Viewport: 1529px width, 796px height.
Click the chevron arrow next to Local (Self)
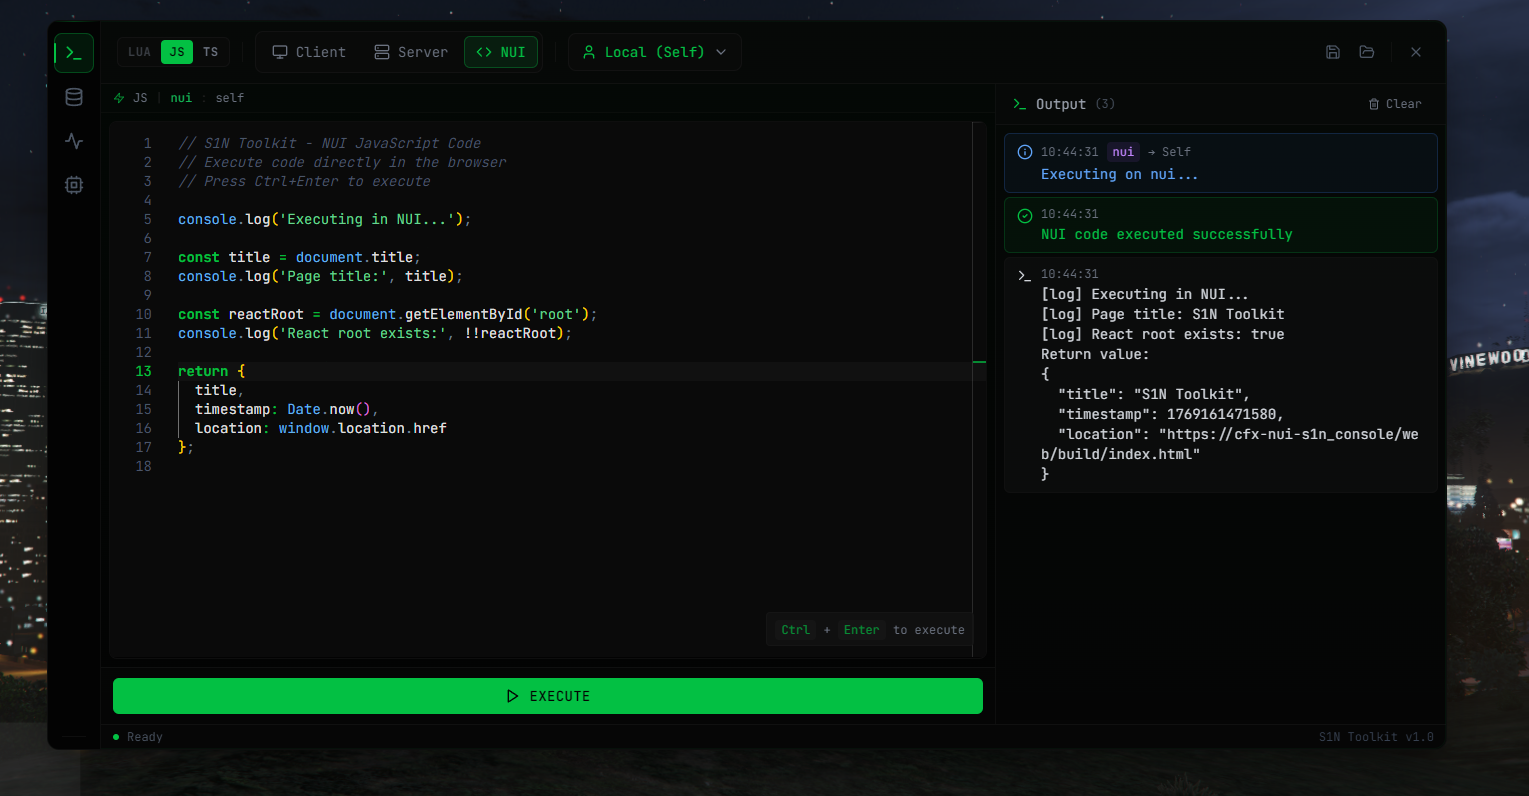coord(721,52)
